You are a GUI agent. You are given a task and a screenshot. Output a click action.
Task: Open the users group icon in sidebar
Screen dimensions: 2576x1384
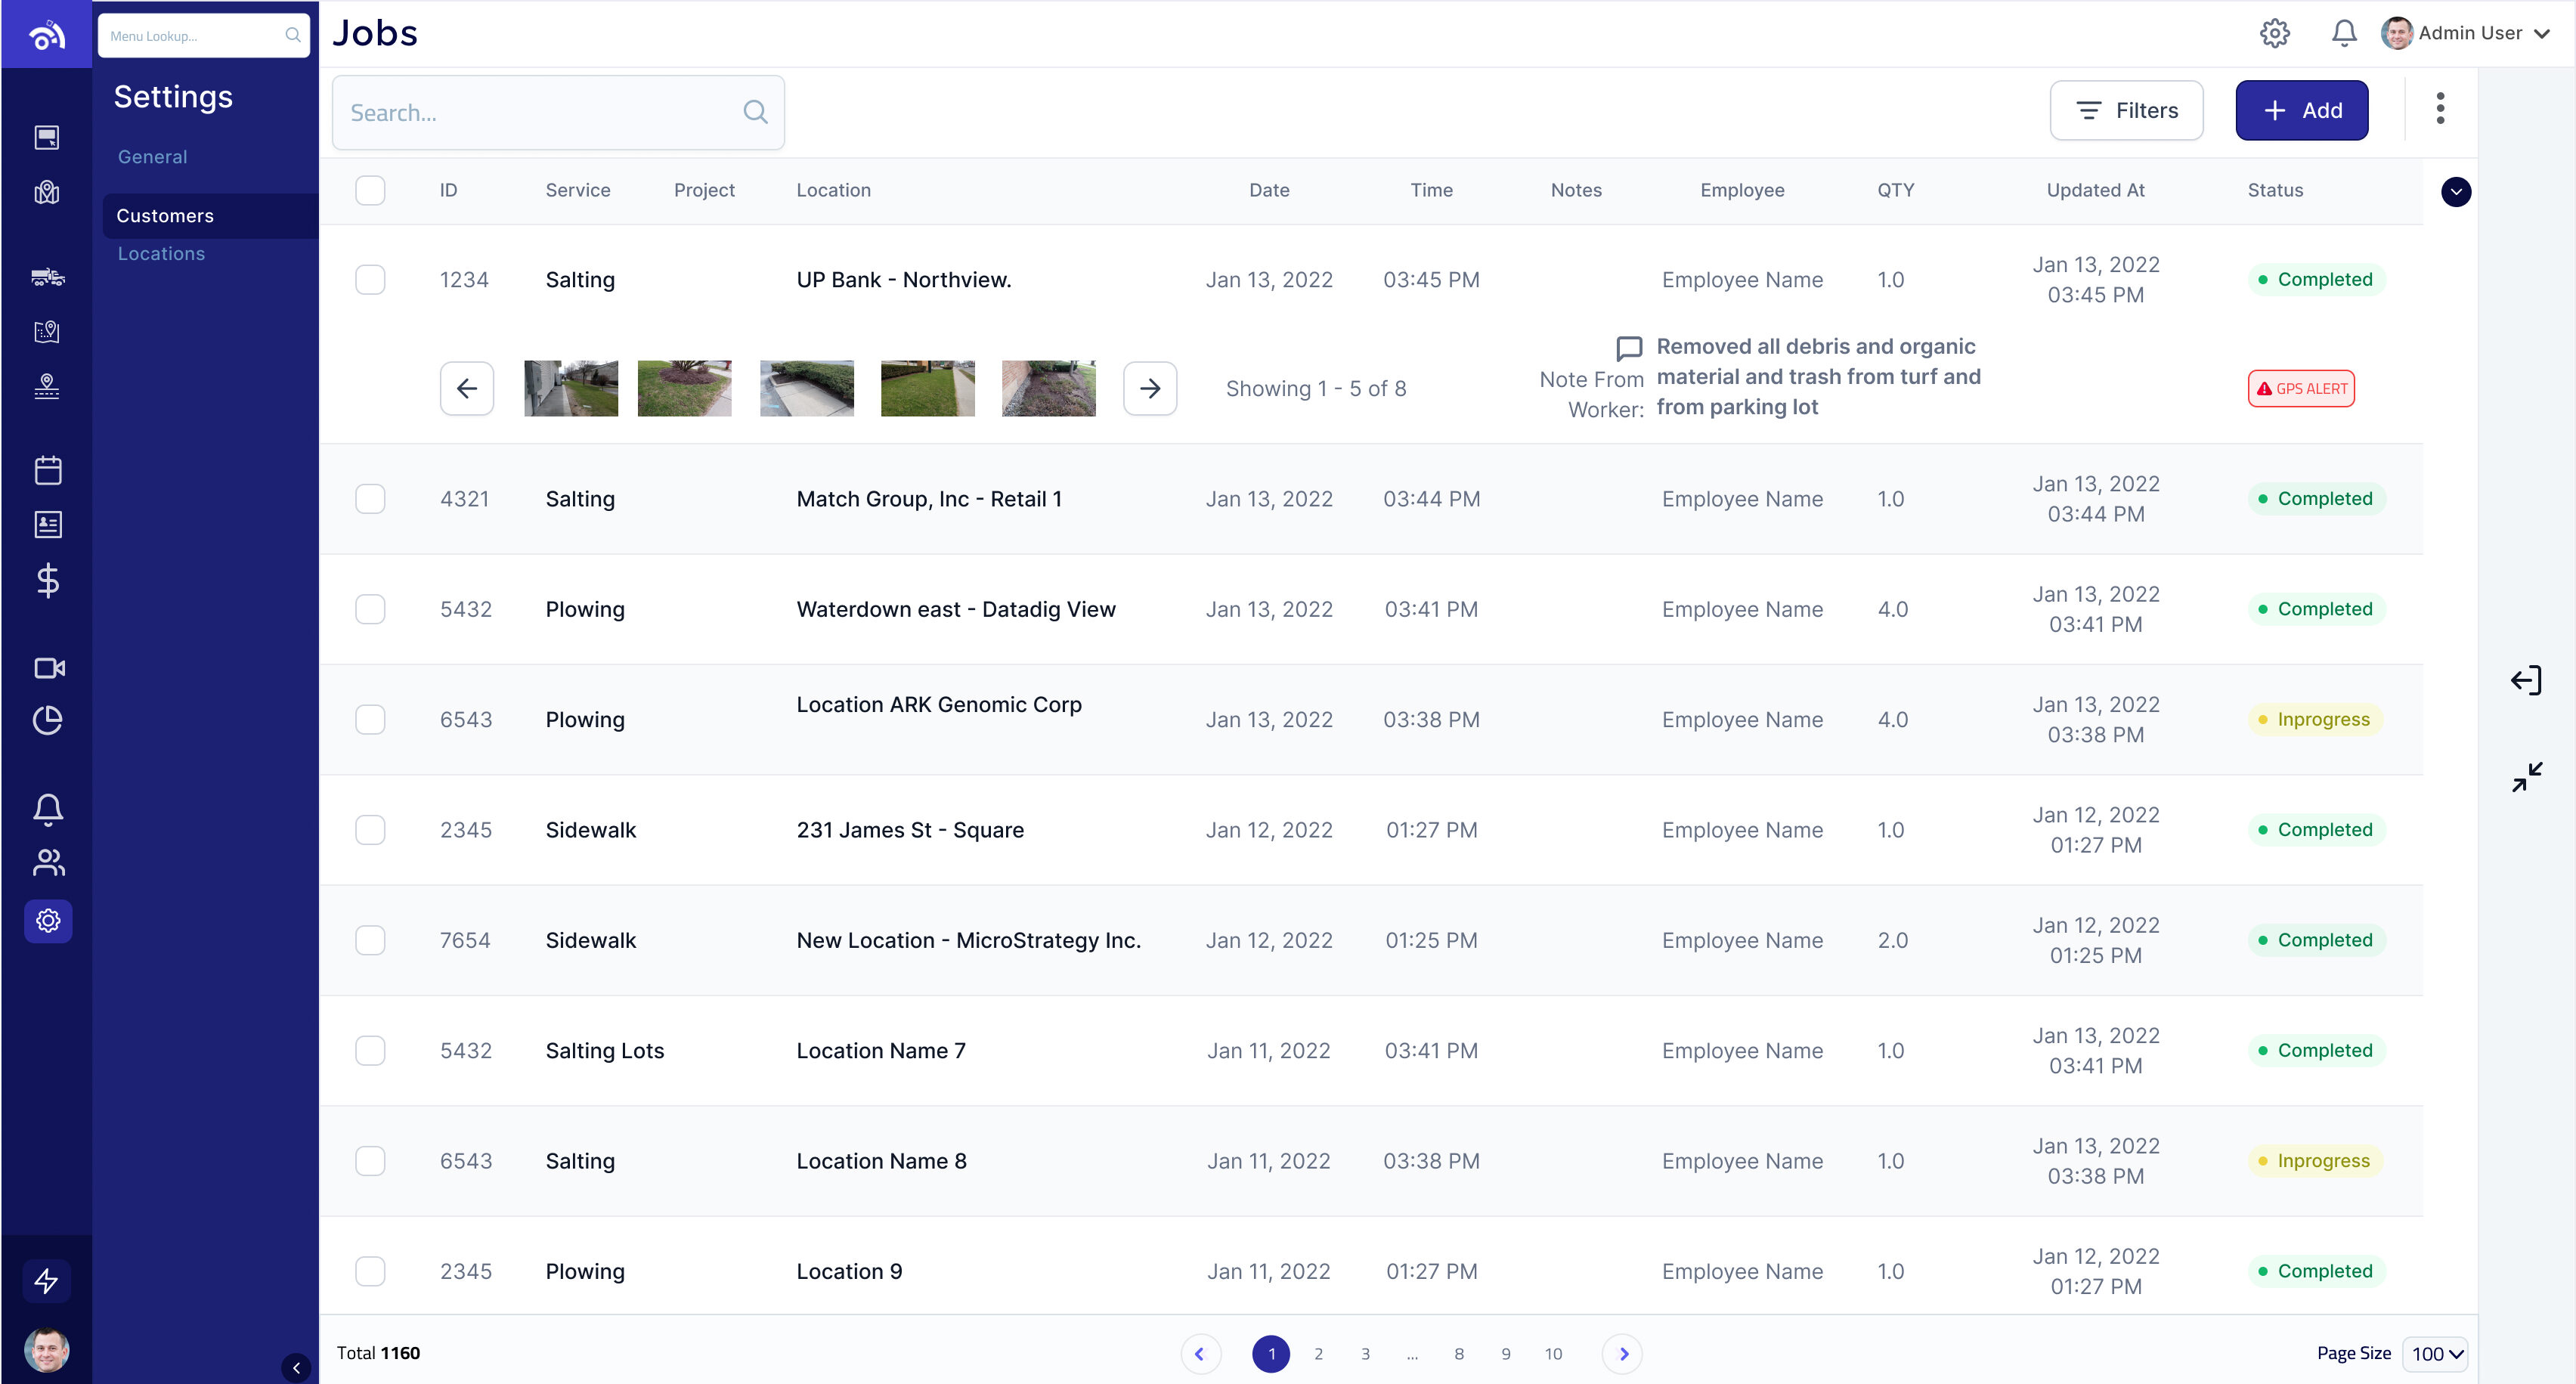coord(48,862)
